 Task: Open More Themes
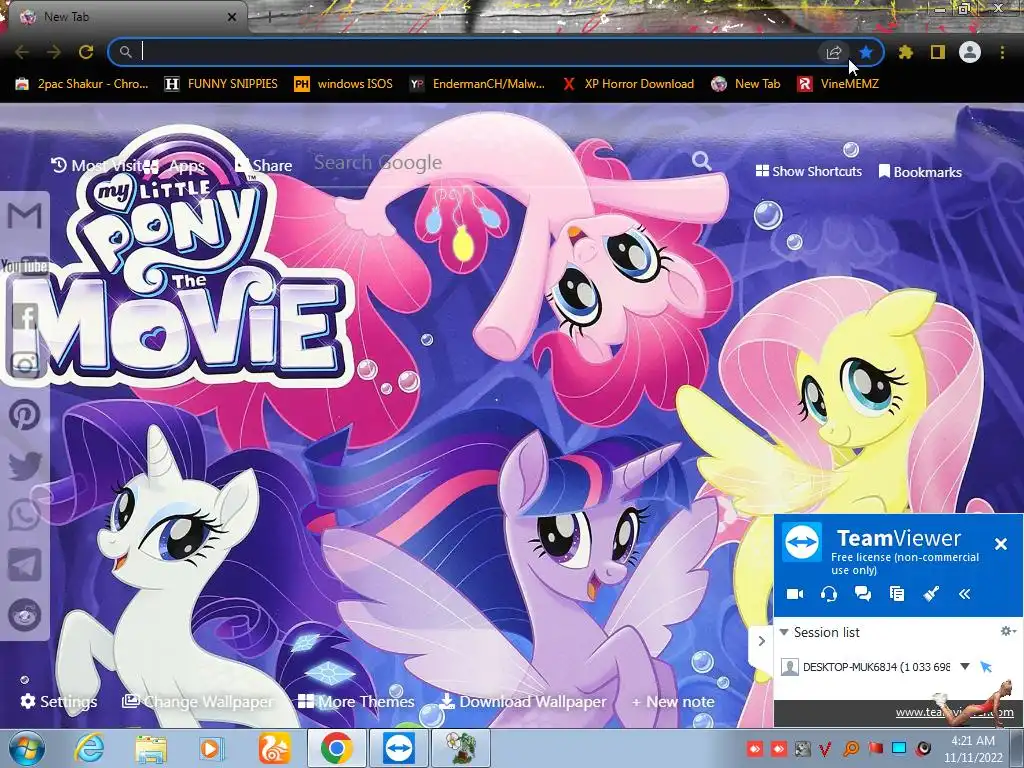point(356,701)
